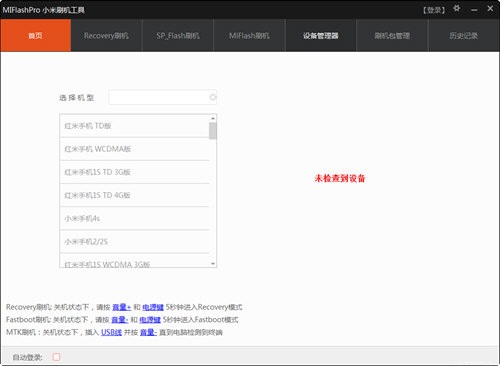Select 红米手机1S WCDMA 3G版 model
This screenshot has height=366, width=500.
tap(134, 261)
